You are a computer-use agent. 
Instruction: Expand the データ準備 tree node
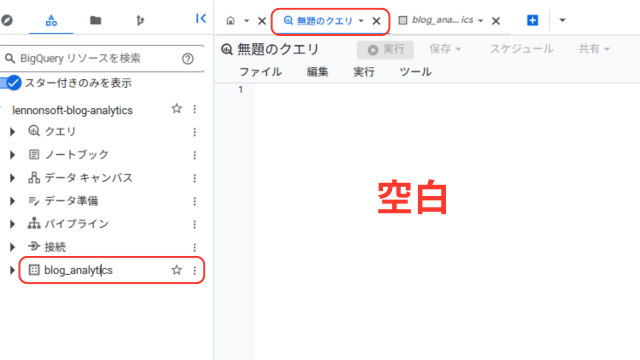tap(12, 201)
